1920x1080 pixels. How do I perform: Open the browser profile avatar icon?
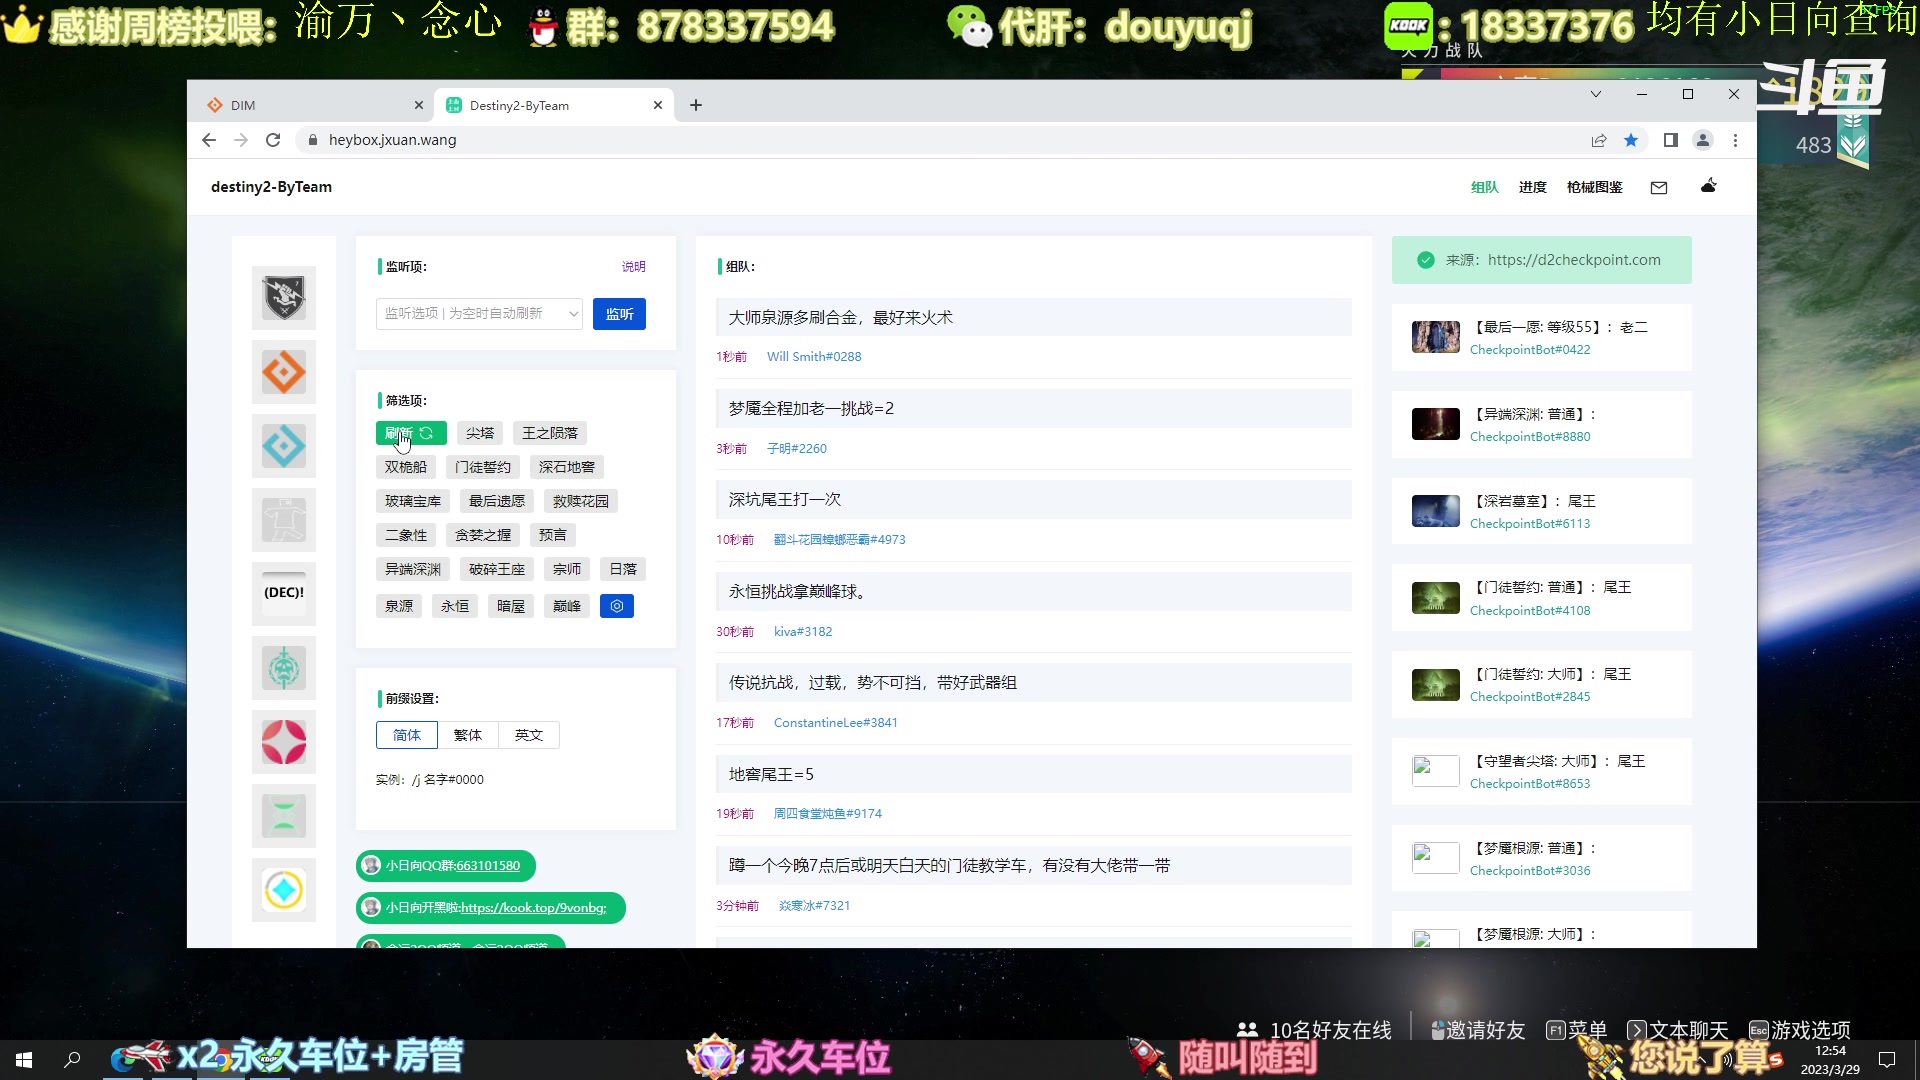[1703, 140]
